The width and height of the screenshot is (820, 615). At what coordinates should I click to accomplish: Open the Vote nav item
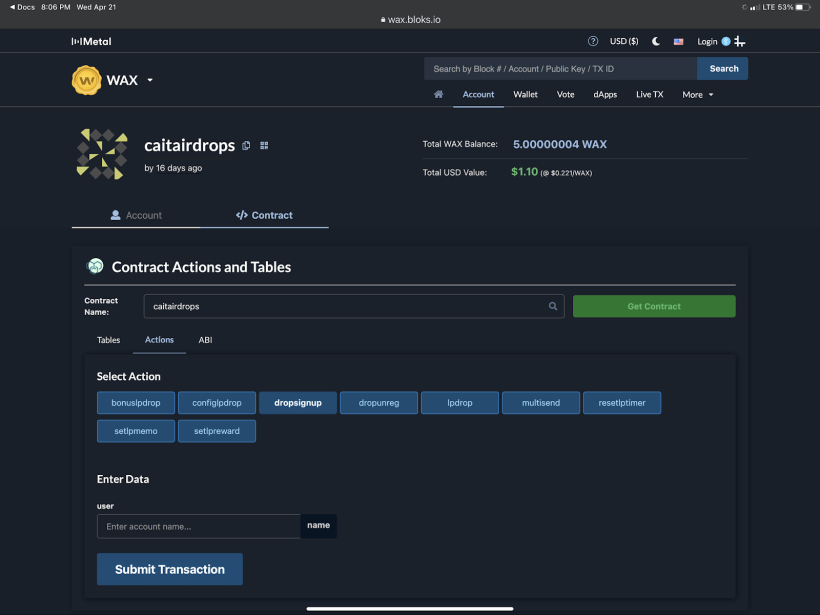coord(565,95)
